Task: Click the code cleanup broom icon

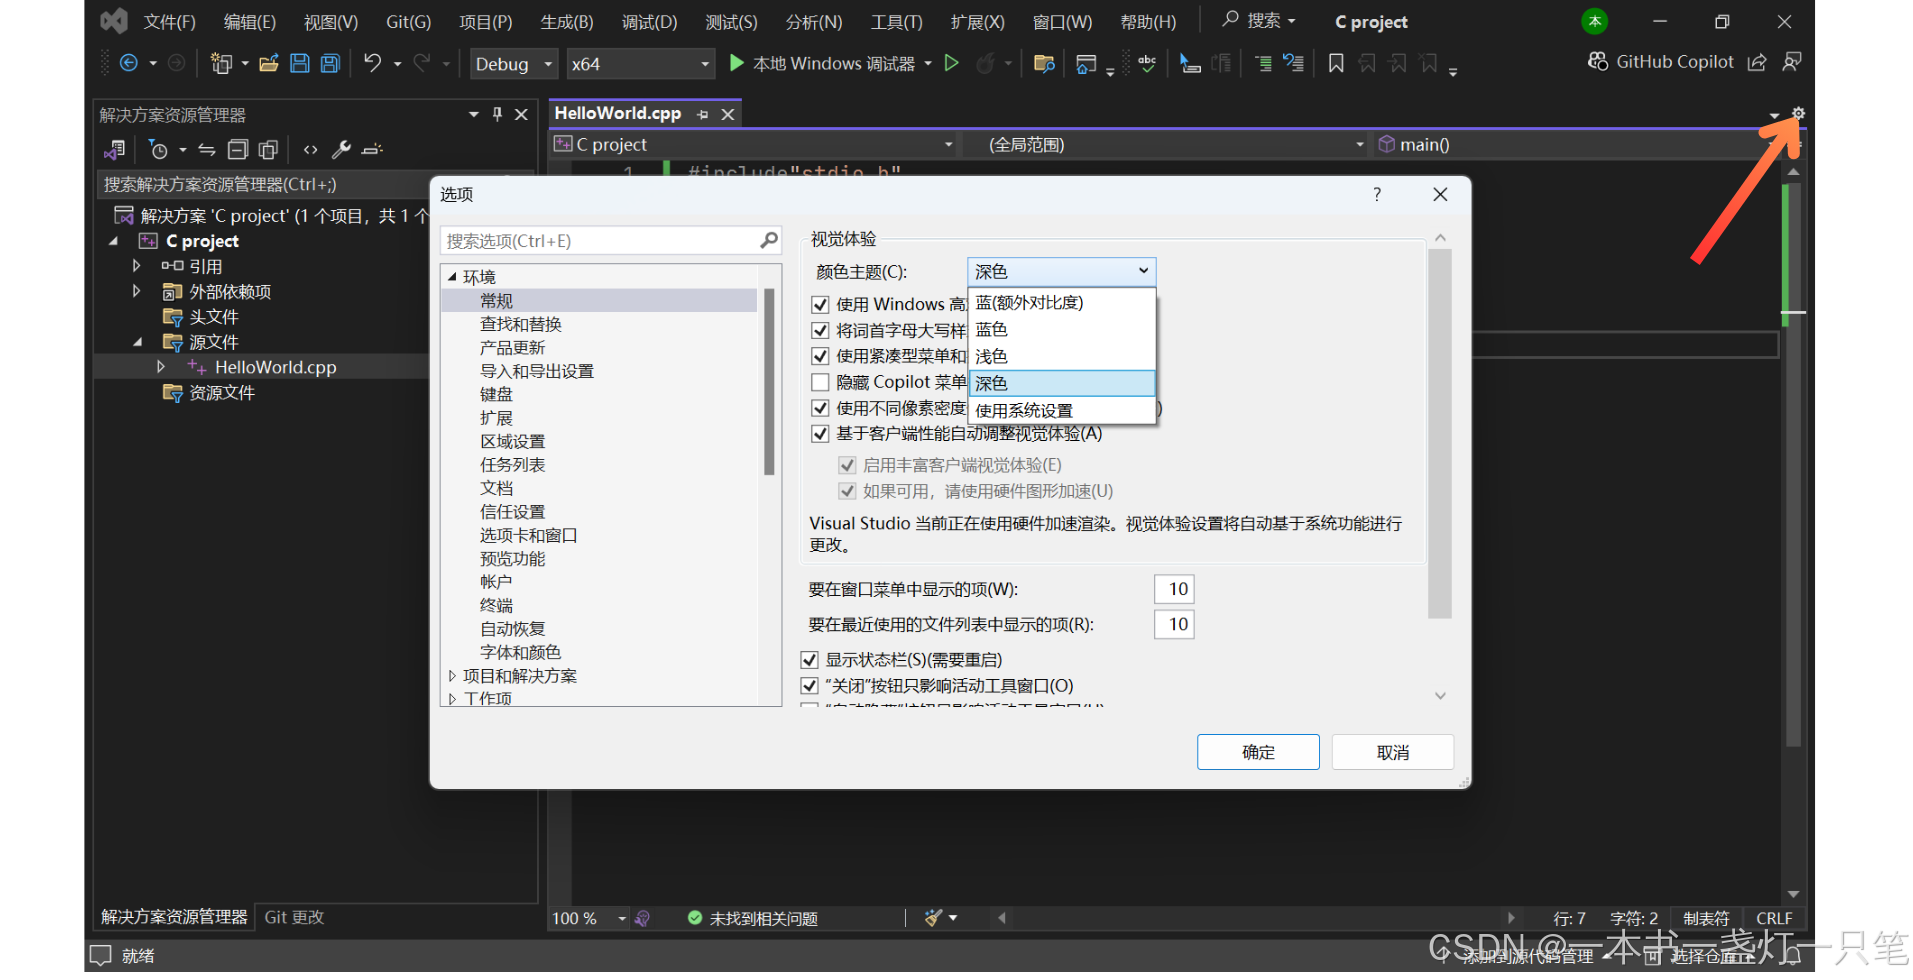Action: point(933,917)
